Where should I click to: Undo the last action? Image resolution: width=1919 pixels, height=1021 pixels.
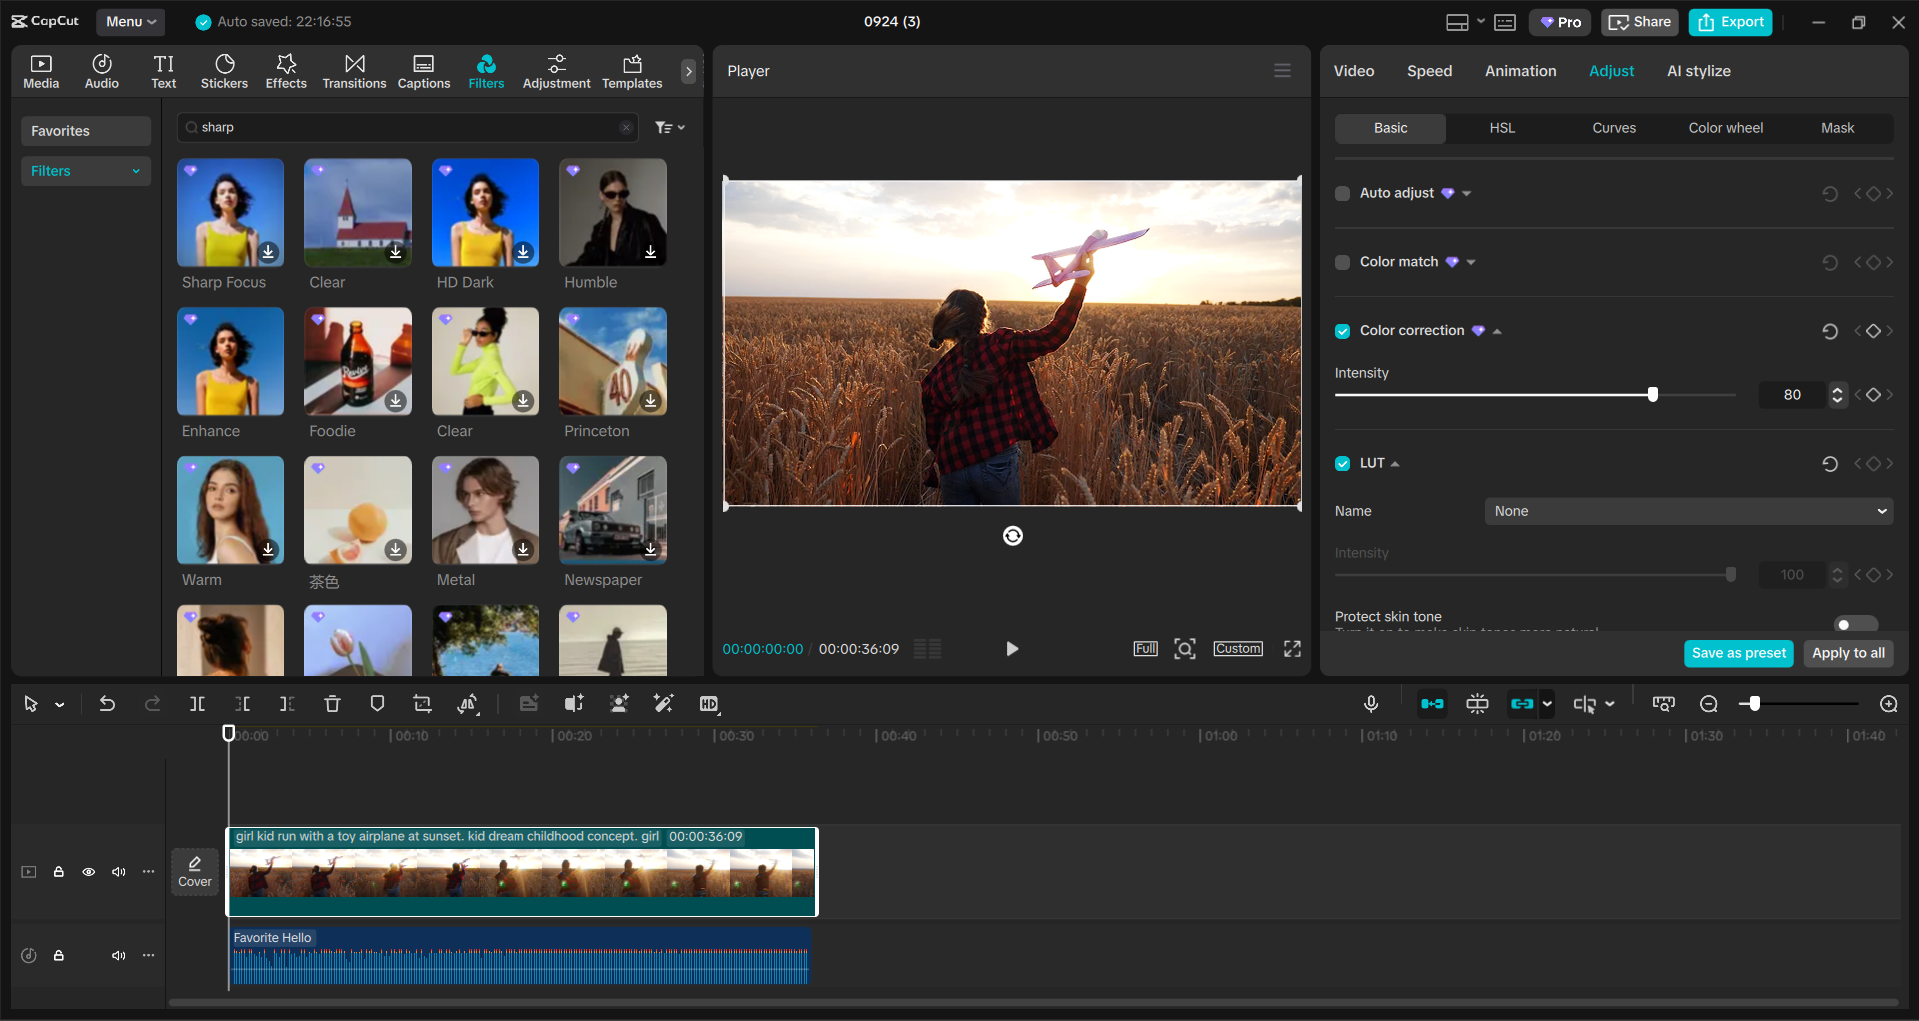tap(107, 704)
